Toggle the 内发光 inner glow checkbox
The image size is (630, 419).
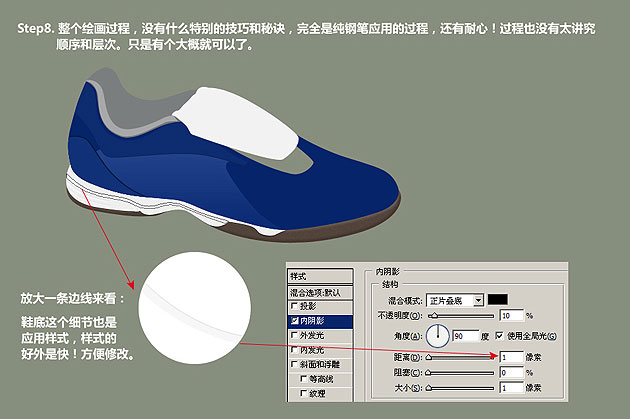click(x=294, y=351)
